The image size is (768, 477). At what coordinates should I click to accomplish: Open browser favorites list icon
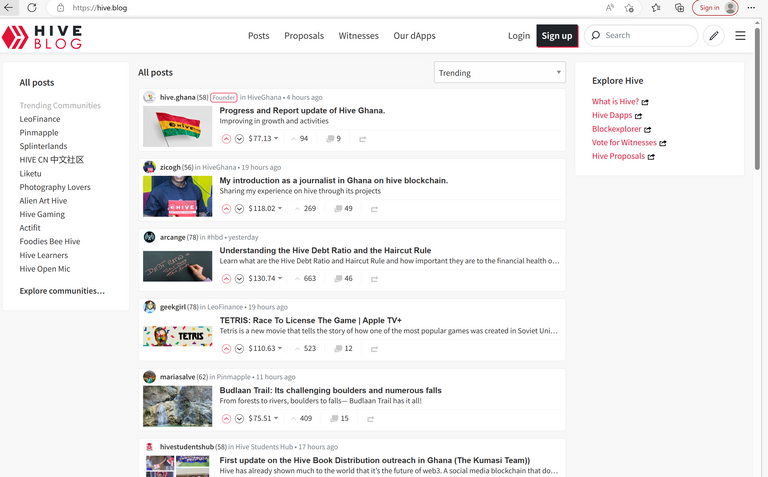(x=656, y=7)
